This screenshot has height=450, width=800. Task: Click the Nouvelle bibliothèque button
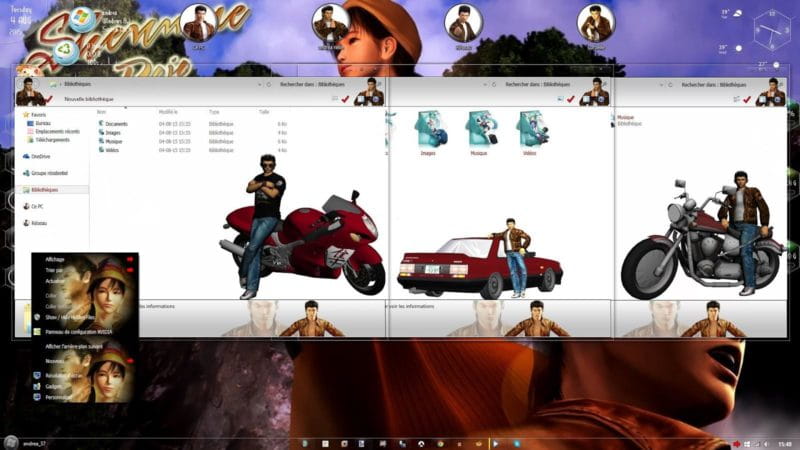pos(89,99)
